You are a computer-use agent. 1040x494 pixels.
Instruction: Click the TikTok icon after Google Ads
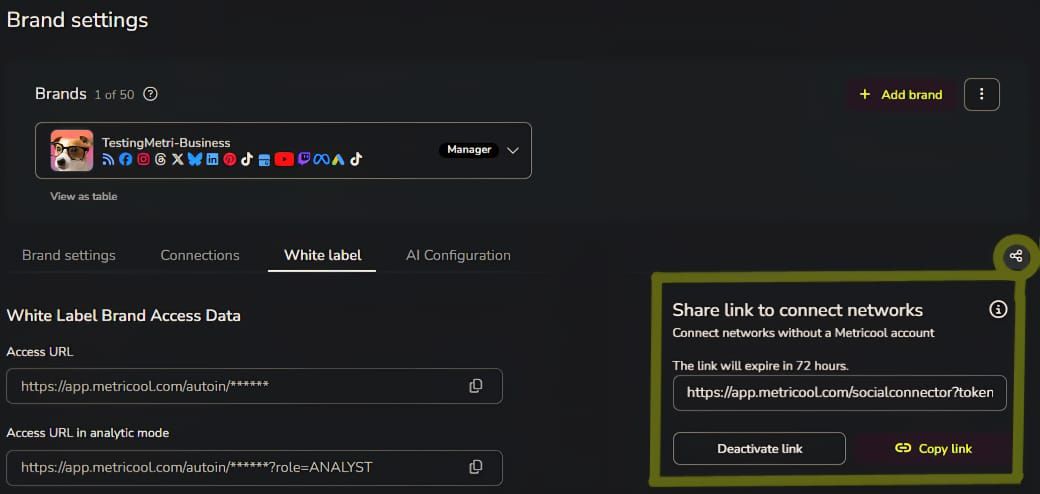[356, 159]
